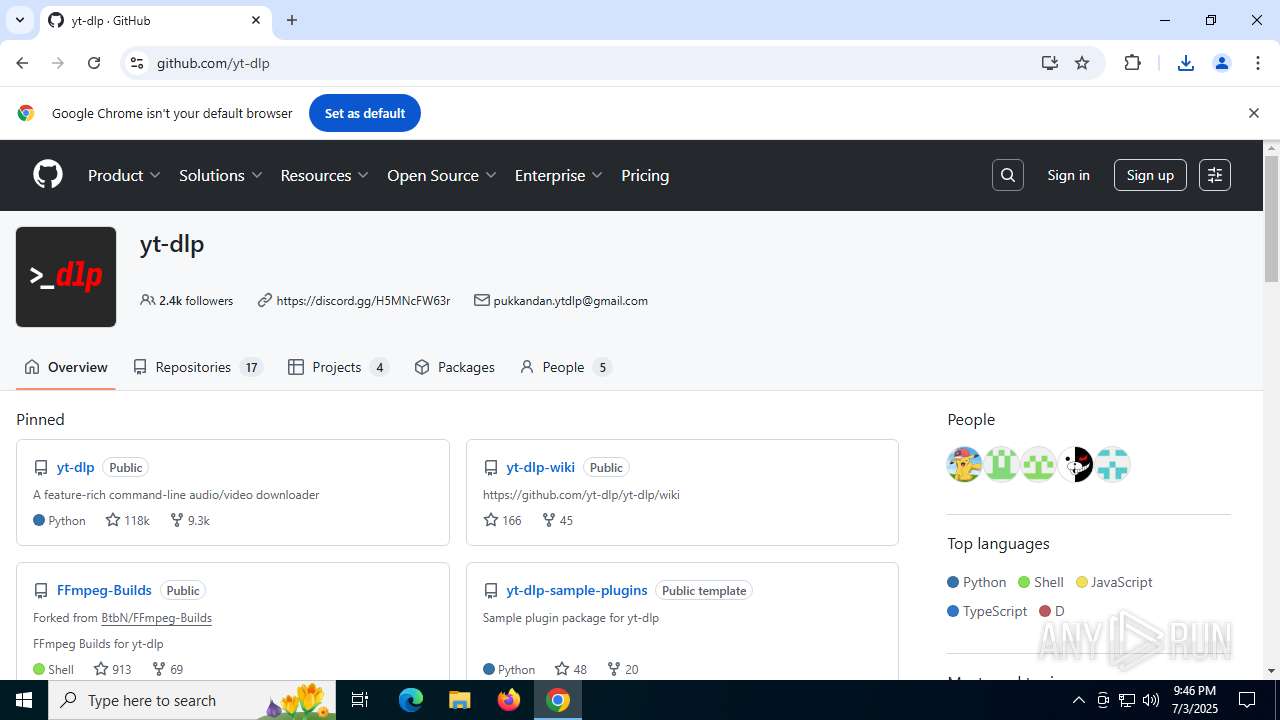The height and width of the screenshot is (720, 1280).
Task: View the 166 stars of yt-dlp-wiki
Action: pyautogui.click(x=502, y=520)
